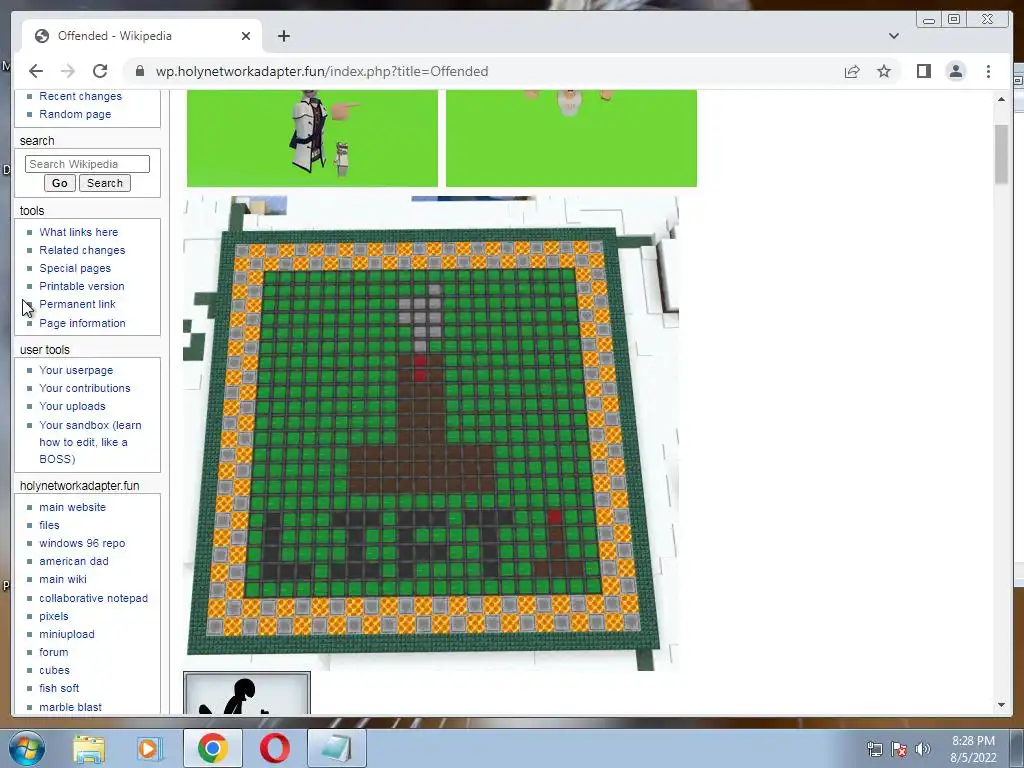Open the miniupload link
Image resolution: width=1024 pixels, height=768 pixels.
coord(67,634)
